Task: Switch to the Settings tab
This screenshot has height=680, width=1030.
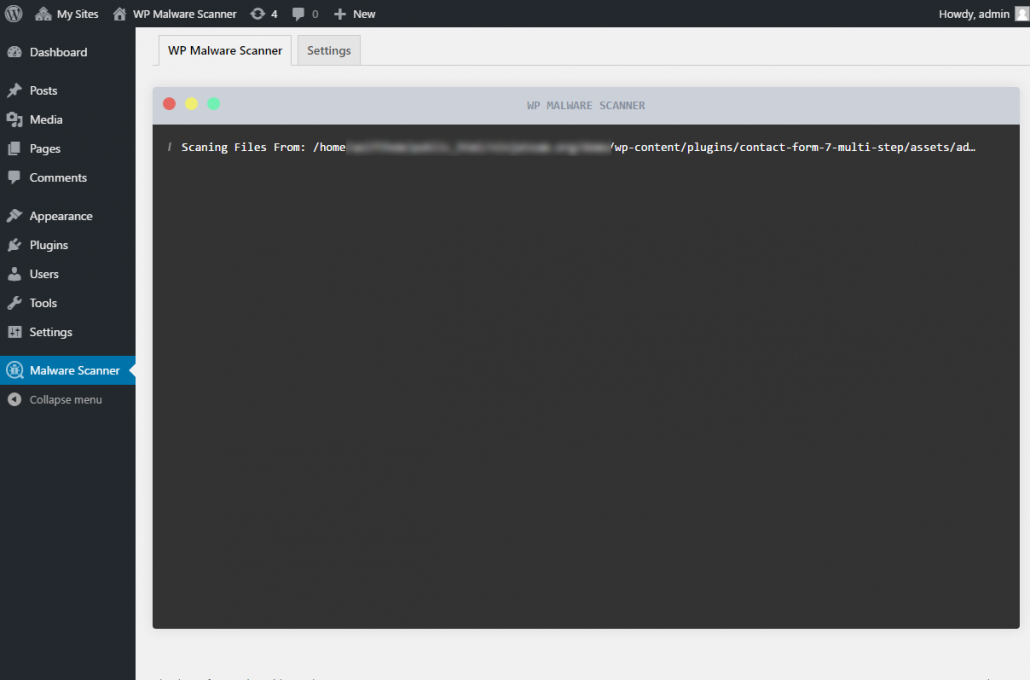Action: pos(329,51)
